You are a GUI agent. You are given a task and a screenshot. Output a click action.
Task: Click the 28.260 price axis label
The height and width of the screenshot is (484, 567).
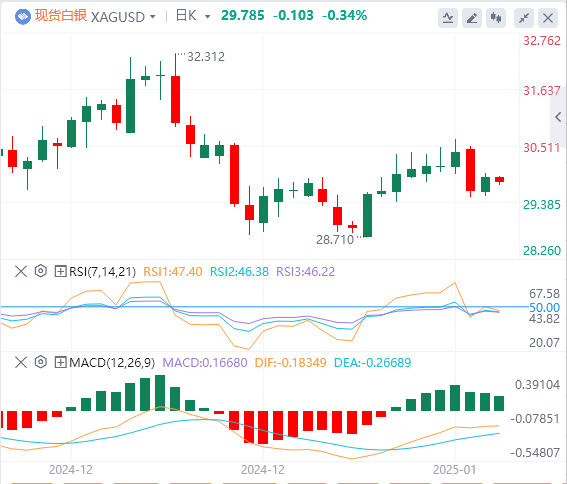pyautogui.click(x=542, y=250)
